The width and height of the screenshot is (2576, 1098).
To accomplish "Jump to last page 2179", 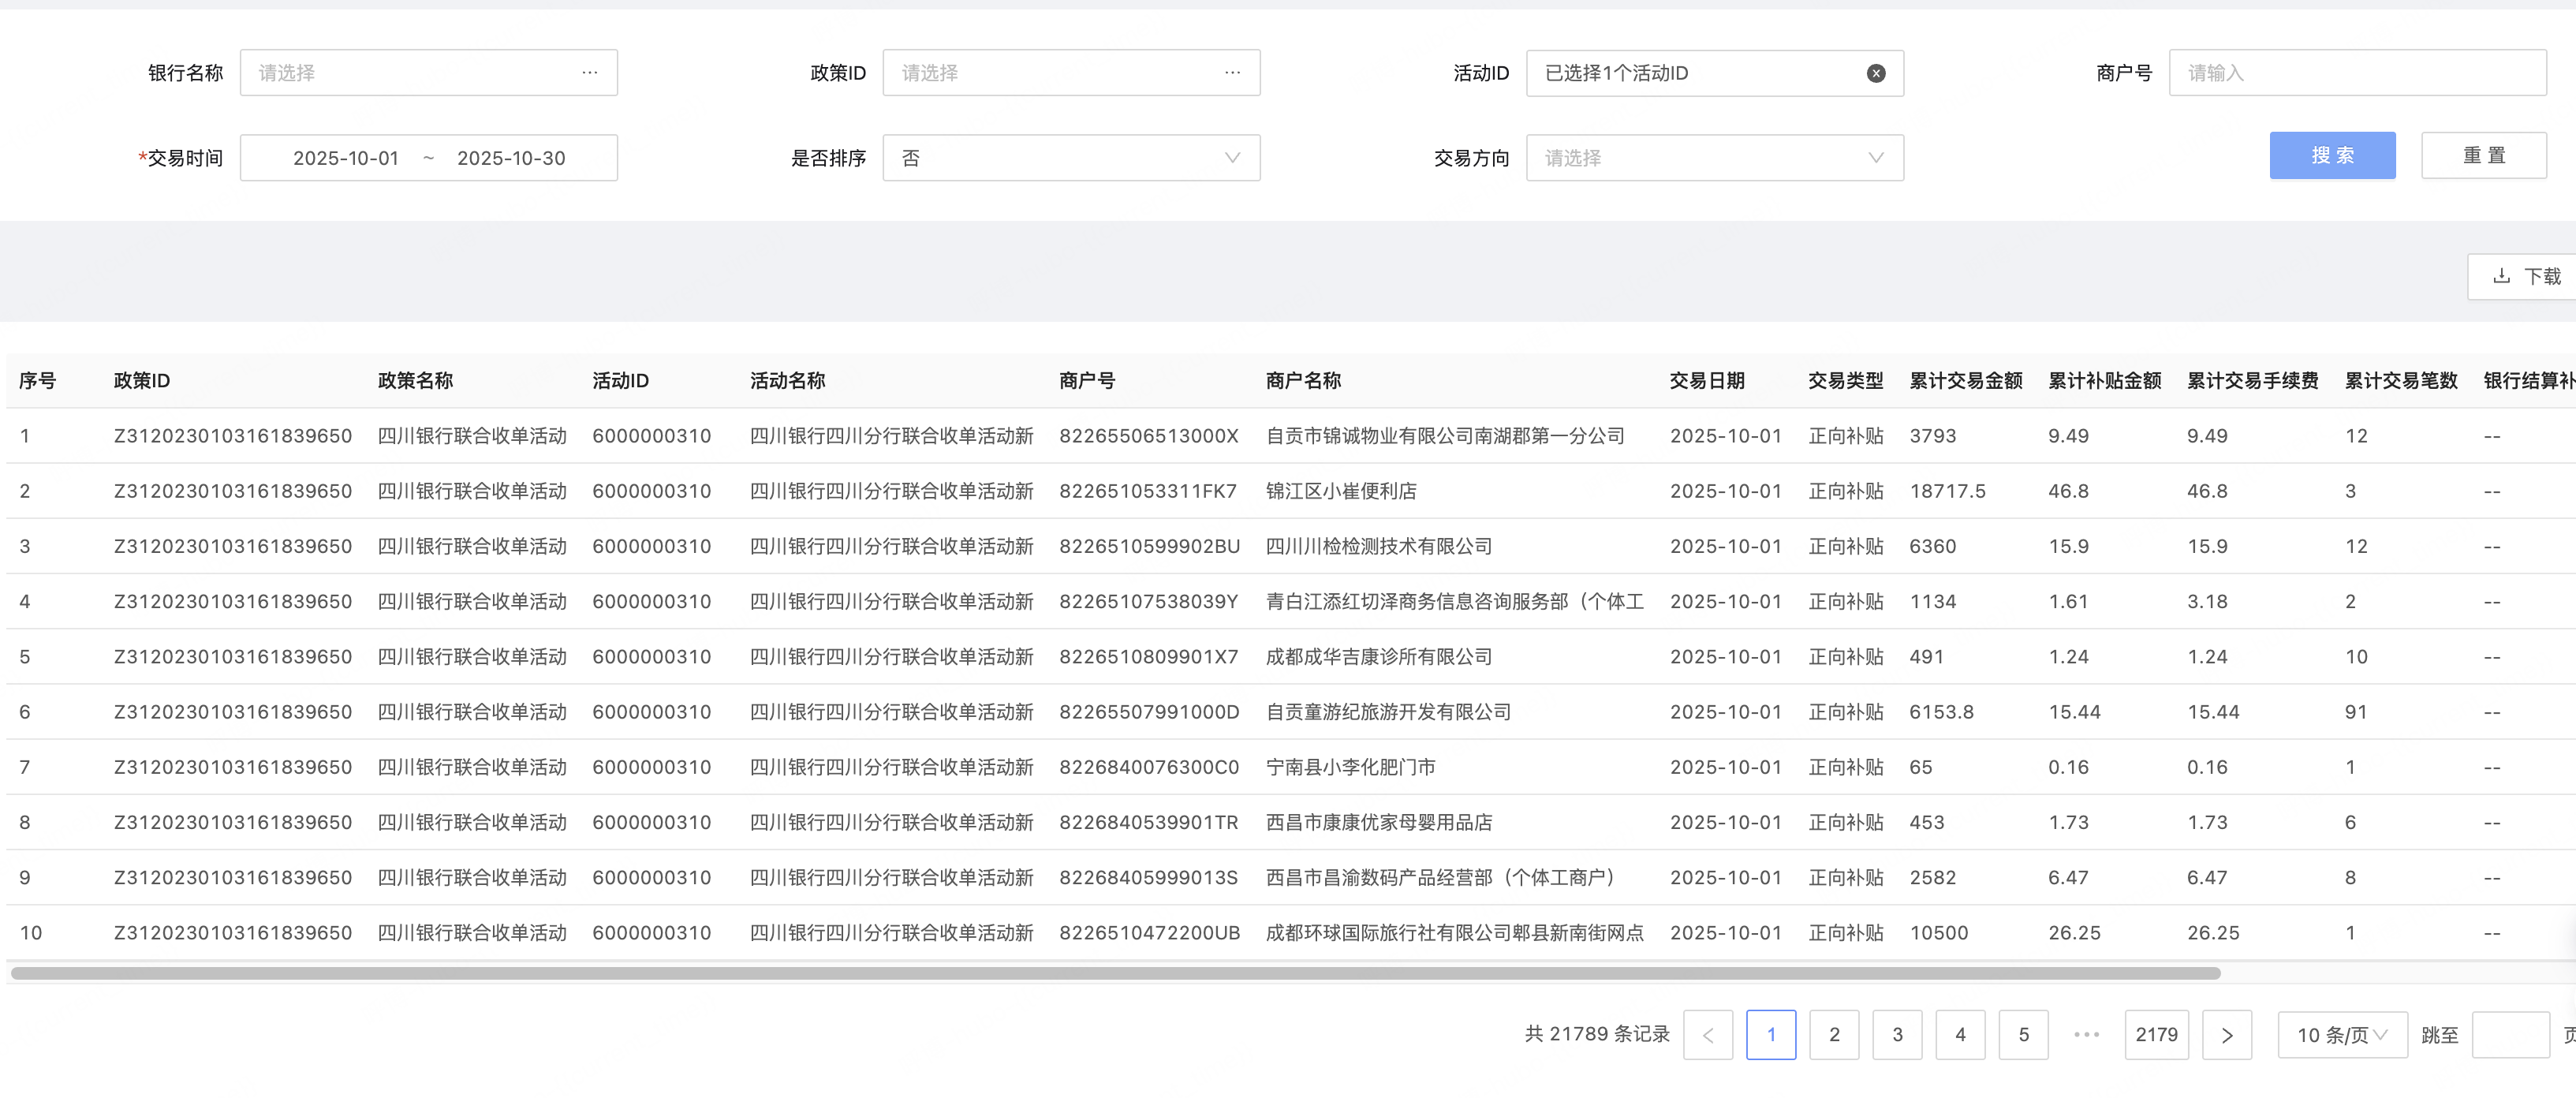I will click(x=2156, y=1035).
